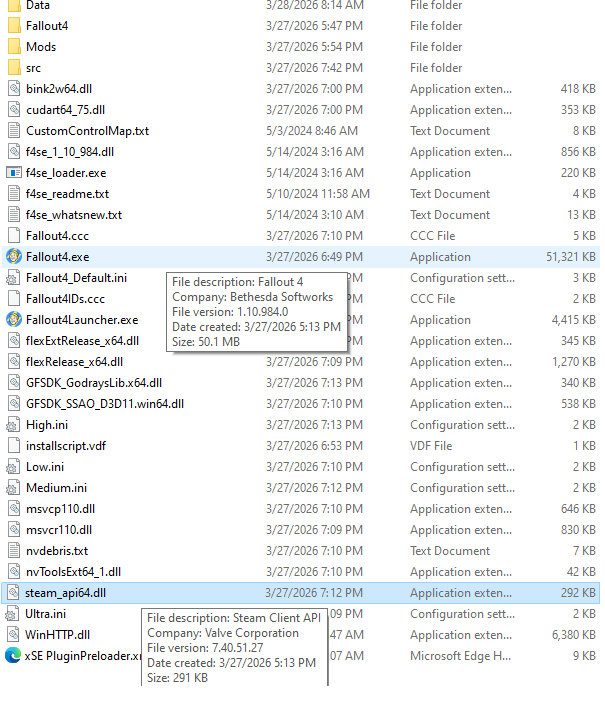
Task: Click the 5/10/2024 11:58 AM date cell
Action: point(318,194)
